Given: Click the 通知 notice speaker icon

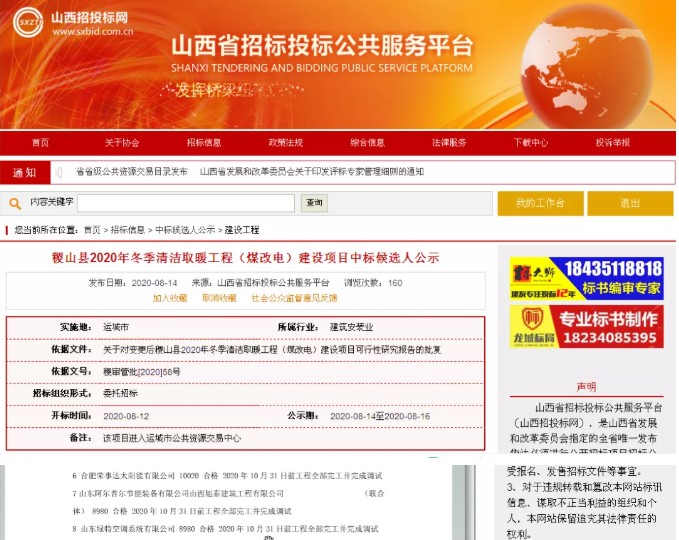Looking at the screenshot, I should pyautogui.click(x=59, y=172).
